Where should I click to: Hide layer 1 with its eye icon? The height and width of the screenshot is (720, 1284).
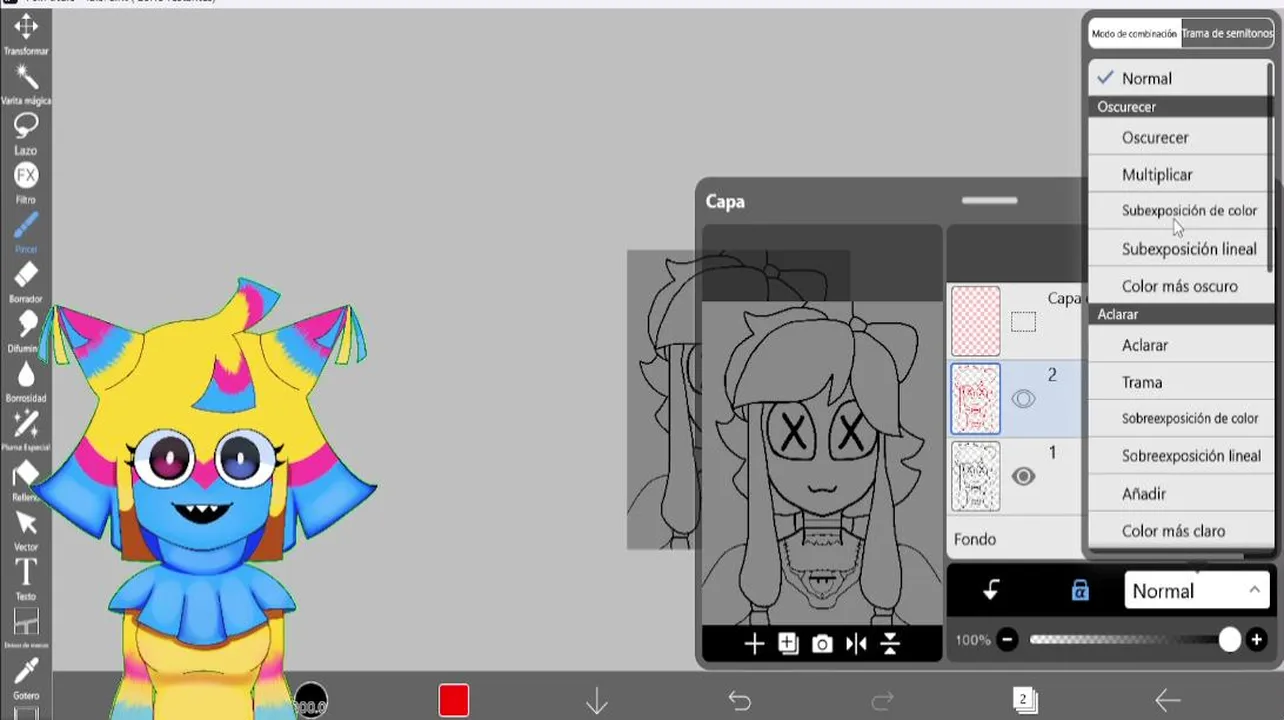pos(1023,477)
